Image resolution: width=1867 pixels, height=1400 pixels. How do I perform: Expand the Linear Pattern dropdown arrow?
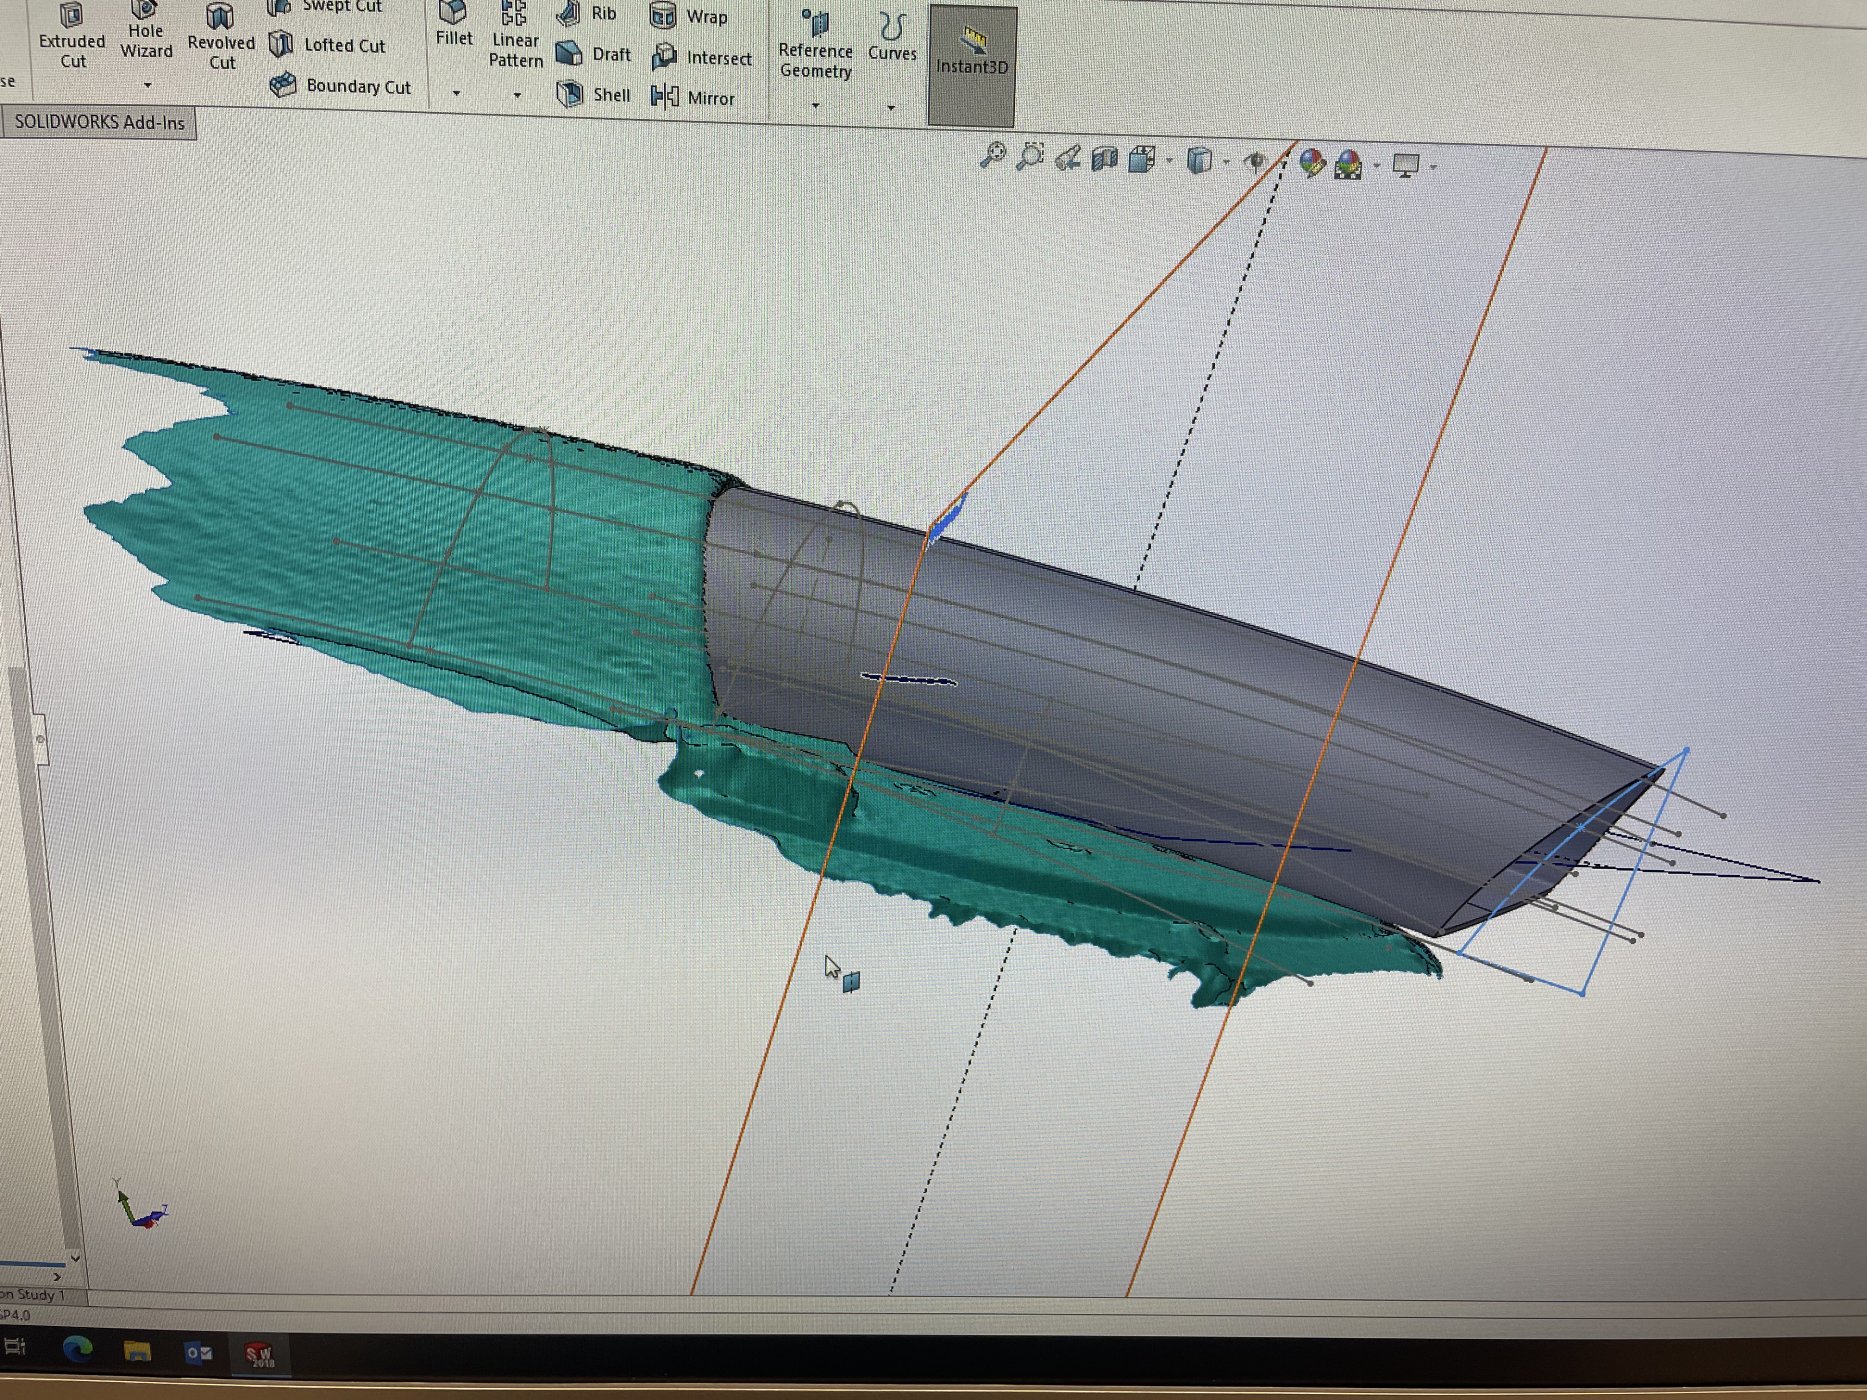tap(517, 96)
